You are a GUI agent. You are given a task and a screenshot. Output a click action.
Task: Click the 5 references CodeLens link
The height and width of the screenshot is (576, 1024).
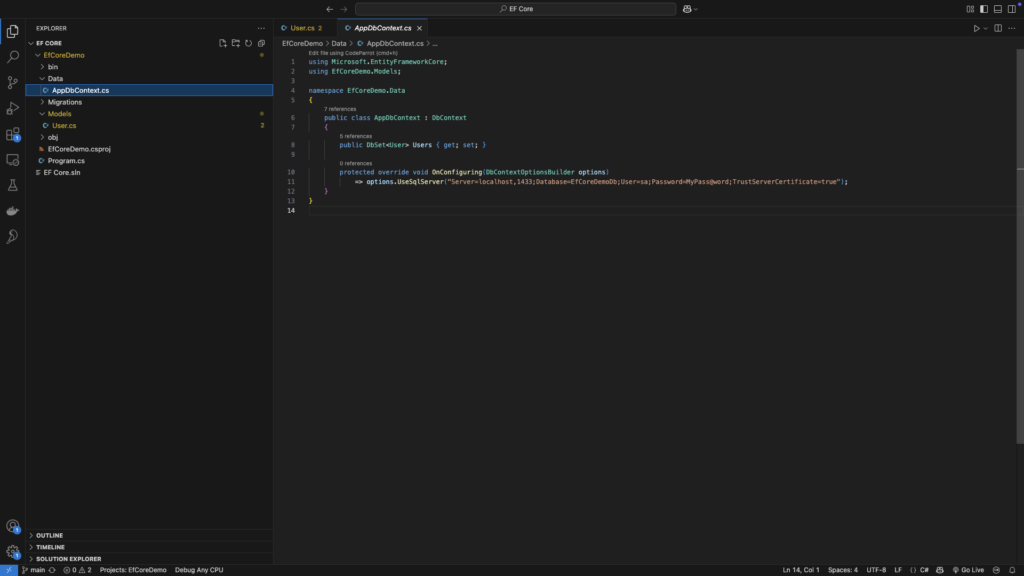tap(355, 136)
